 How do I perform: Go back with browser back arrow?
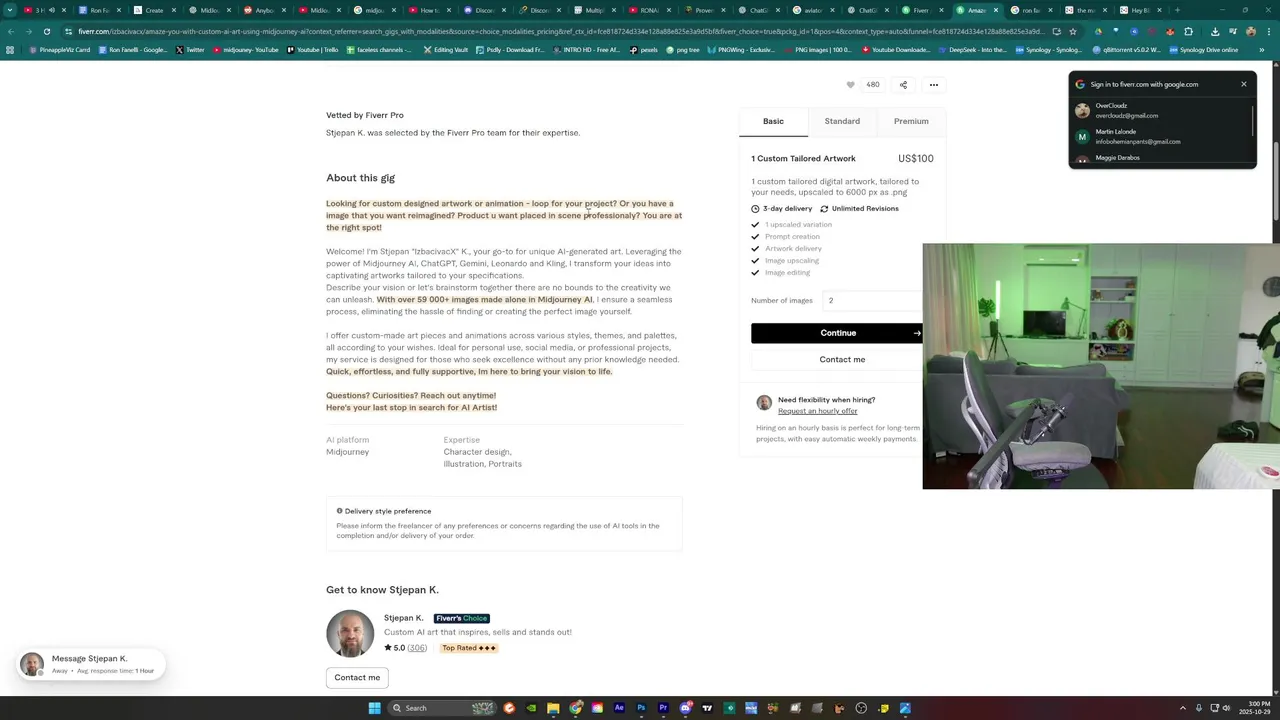(10, 31)
